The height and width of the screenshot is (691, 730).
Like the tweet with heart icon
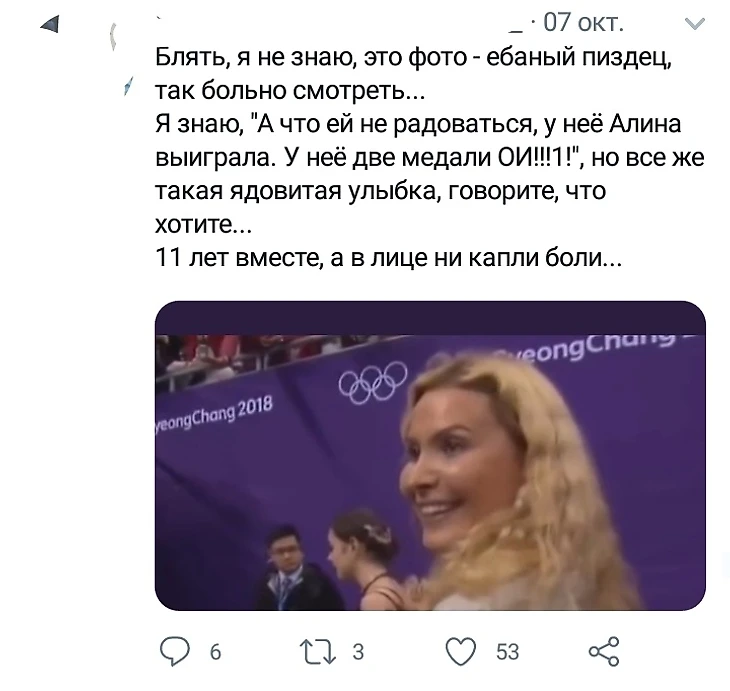click(x=463, y=652)
